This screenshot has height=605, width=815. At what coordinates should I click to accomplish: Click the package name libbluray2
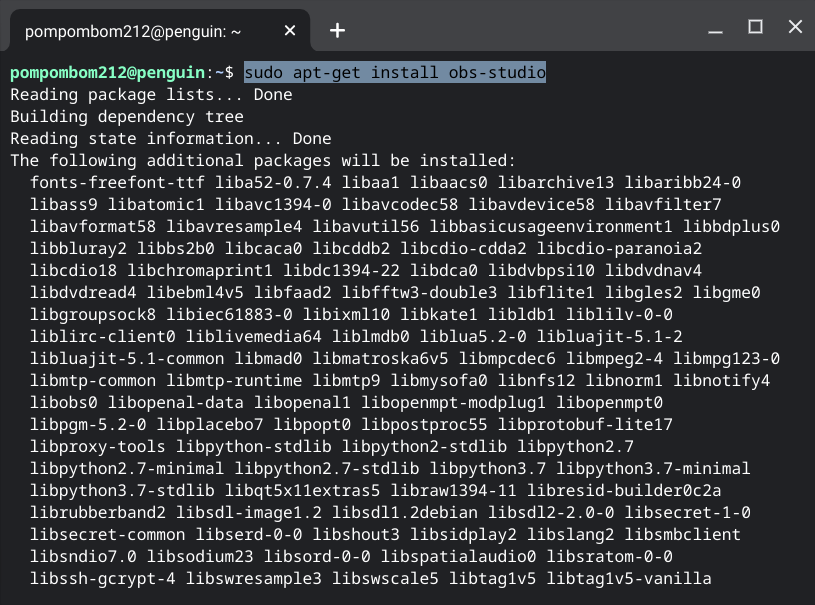coord(78,248)
